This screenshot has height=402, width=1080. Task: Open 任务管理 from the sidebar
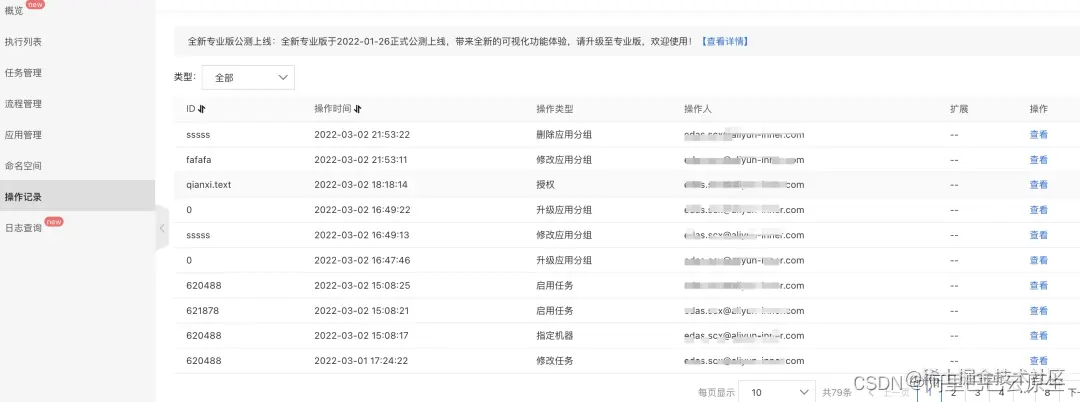click(23, 73)
